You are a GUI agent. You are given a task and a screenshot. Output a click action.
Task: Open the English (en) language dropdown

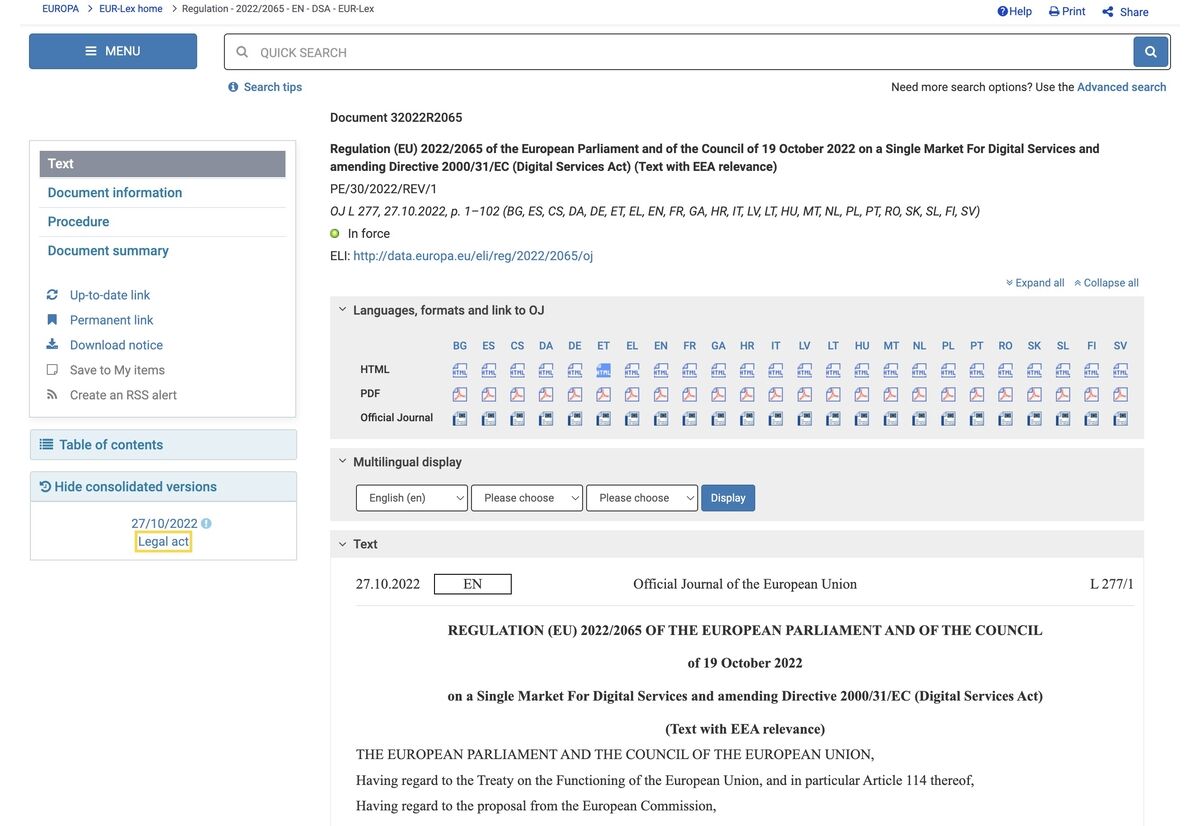(x=412, y=498)
